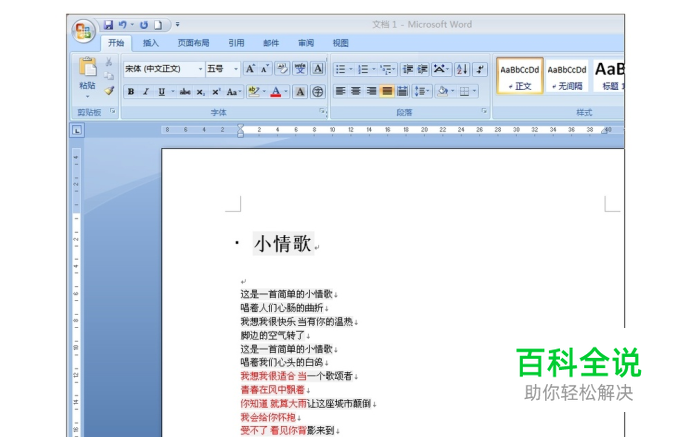
Task: Paste from clipboard (粘贴)
Action: click(87, 76)
